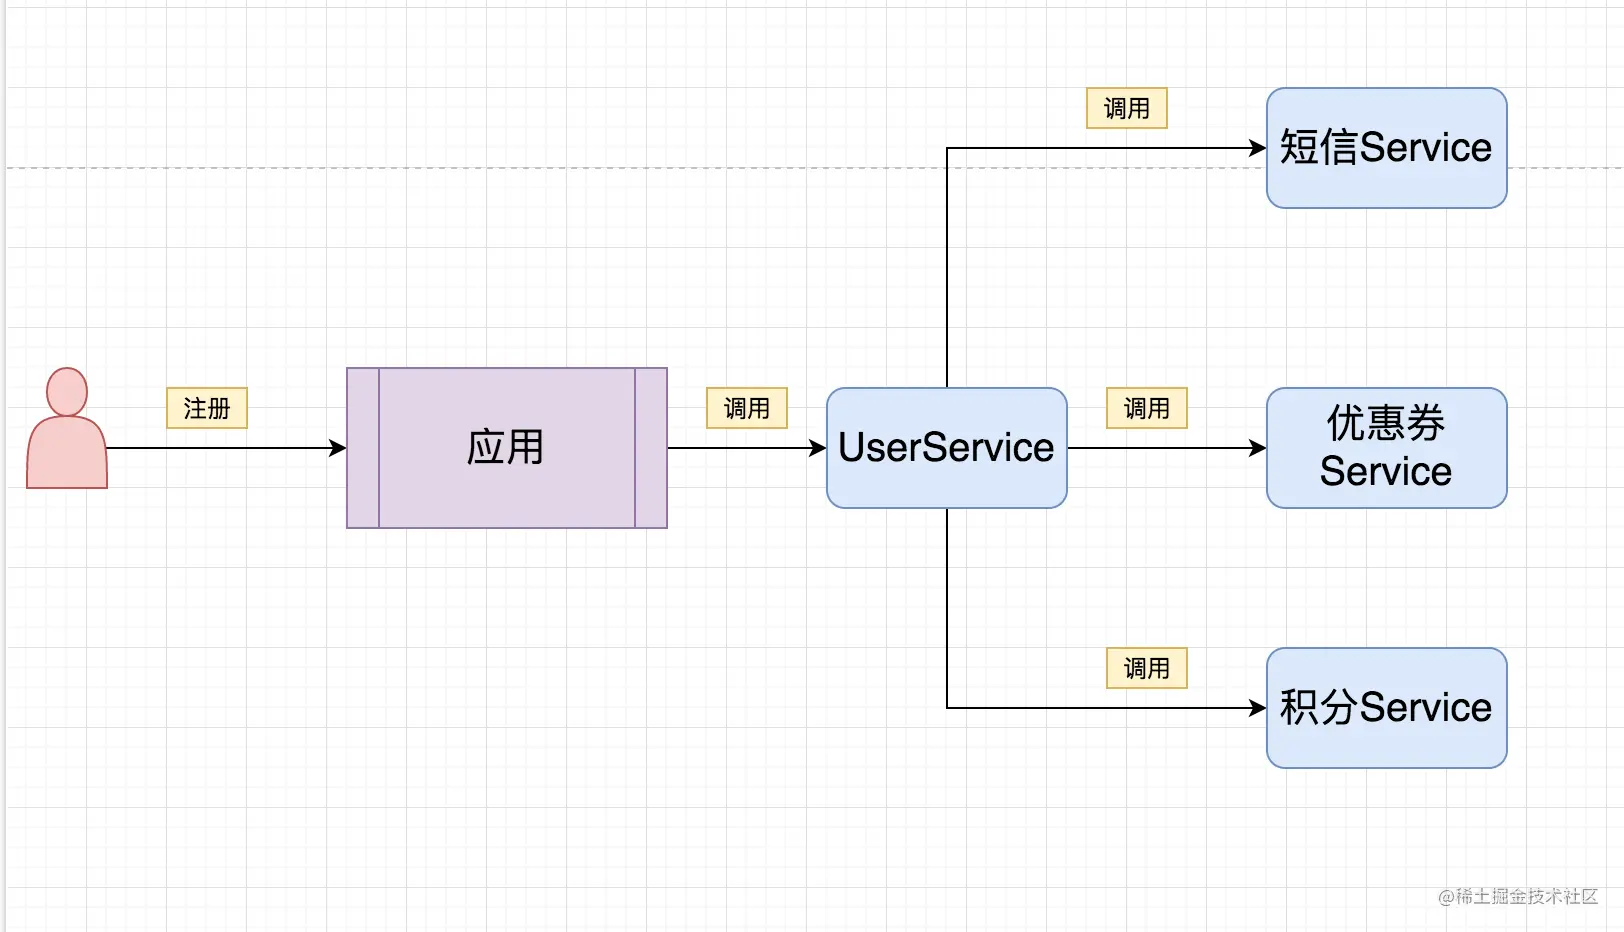Click the UserService node
Image resolution: width=1624 pixels, height=932 pixels.
947,448
